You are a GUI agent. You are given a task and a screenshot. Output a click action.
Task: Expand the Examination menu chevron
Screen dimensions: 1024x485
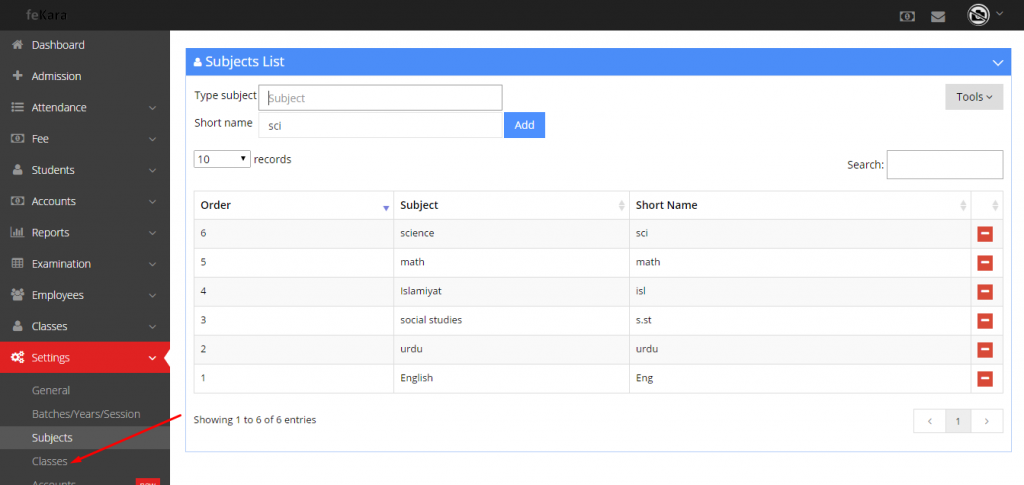[152, 264]
